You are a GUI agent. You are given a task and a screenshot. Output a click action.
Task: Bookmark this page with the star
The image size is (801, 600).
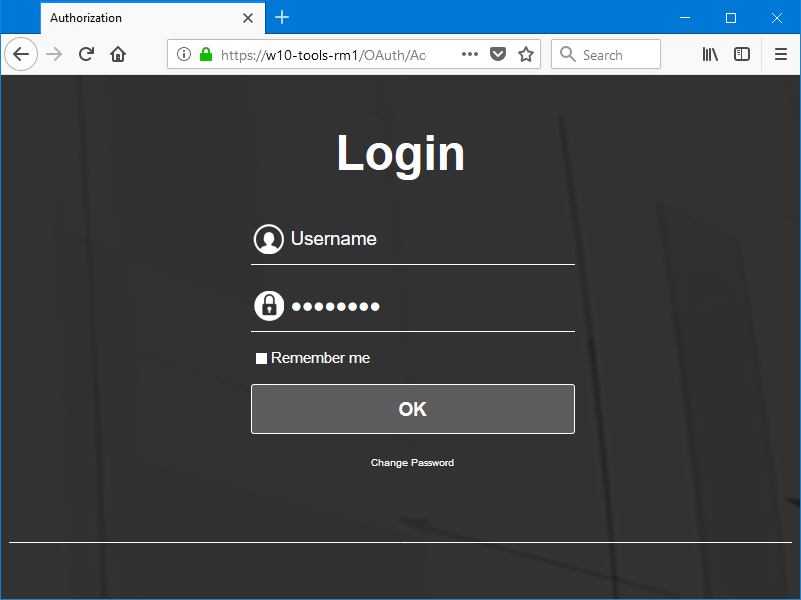[x=526, y=55]
